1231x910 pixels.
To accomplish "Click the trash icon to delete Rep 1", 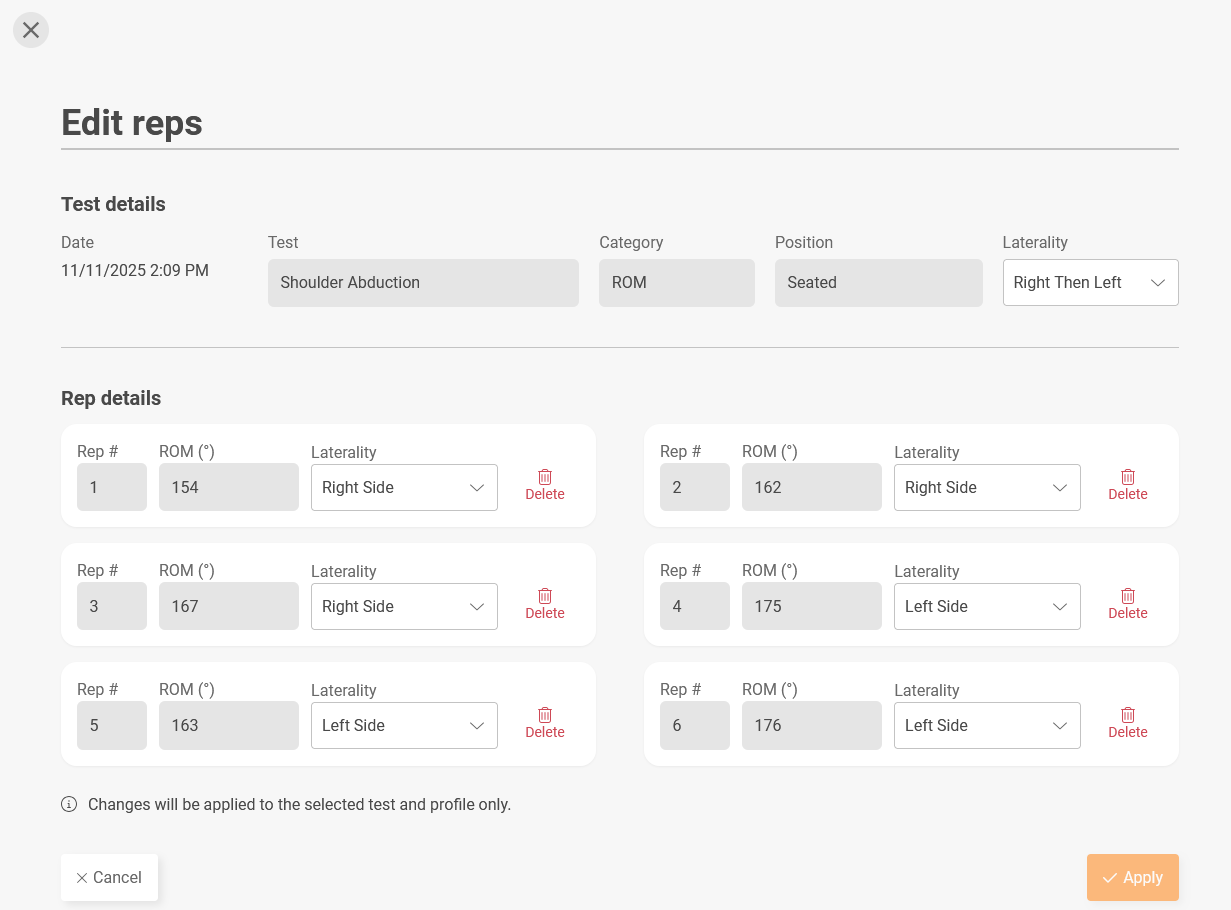I will pos(545,477).
